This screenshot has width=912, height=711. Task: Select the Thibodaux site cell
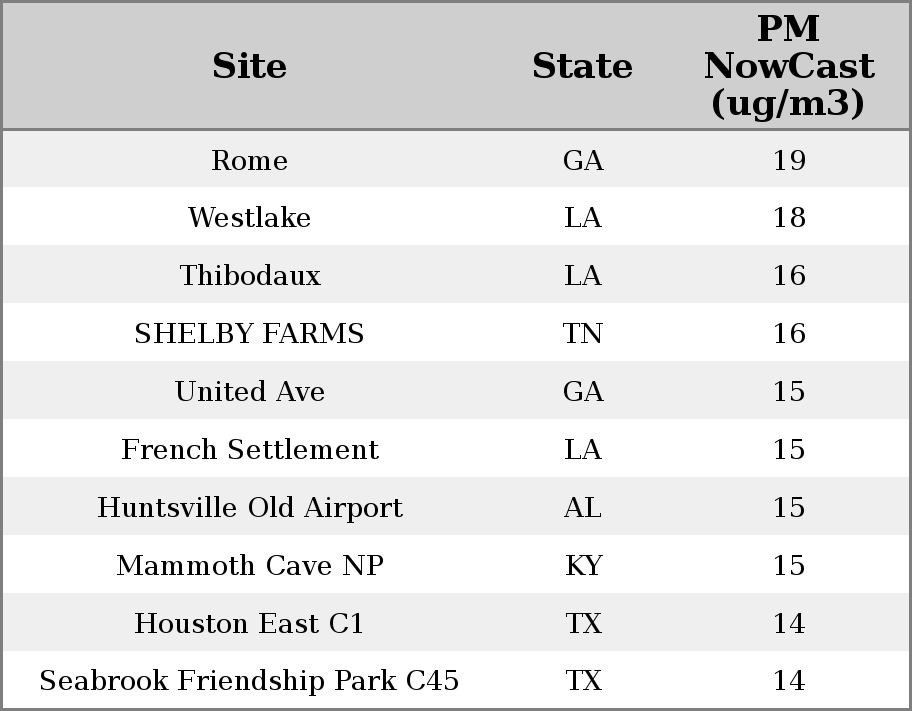pos(250,275)
